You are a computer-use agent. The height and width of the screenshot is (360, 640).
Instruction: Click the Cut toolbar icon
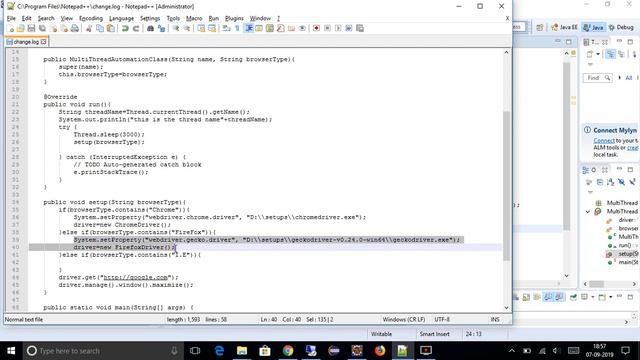(89, 29)
